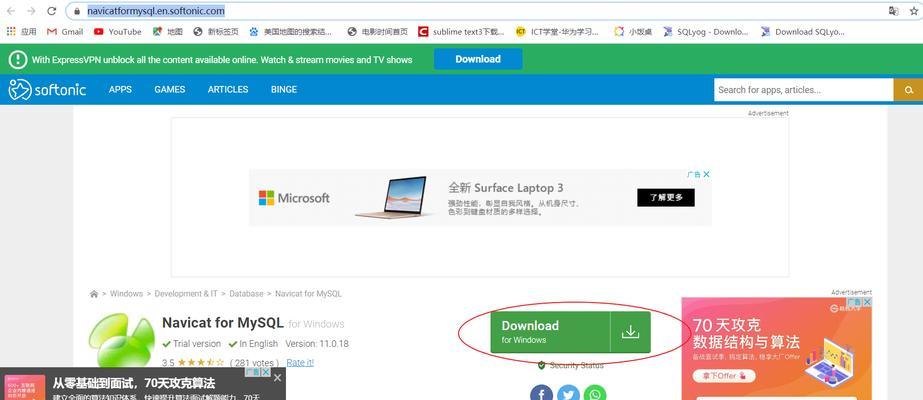923x400 pixels.
Task: Click the star rating row
Action: point(201,362)
